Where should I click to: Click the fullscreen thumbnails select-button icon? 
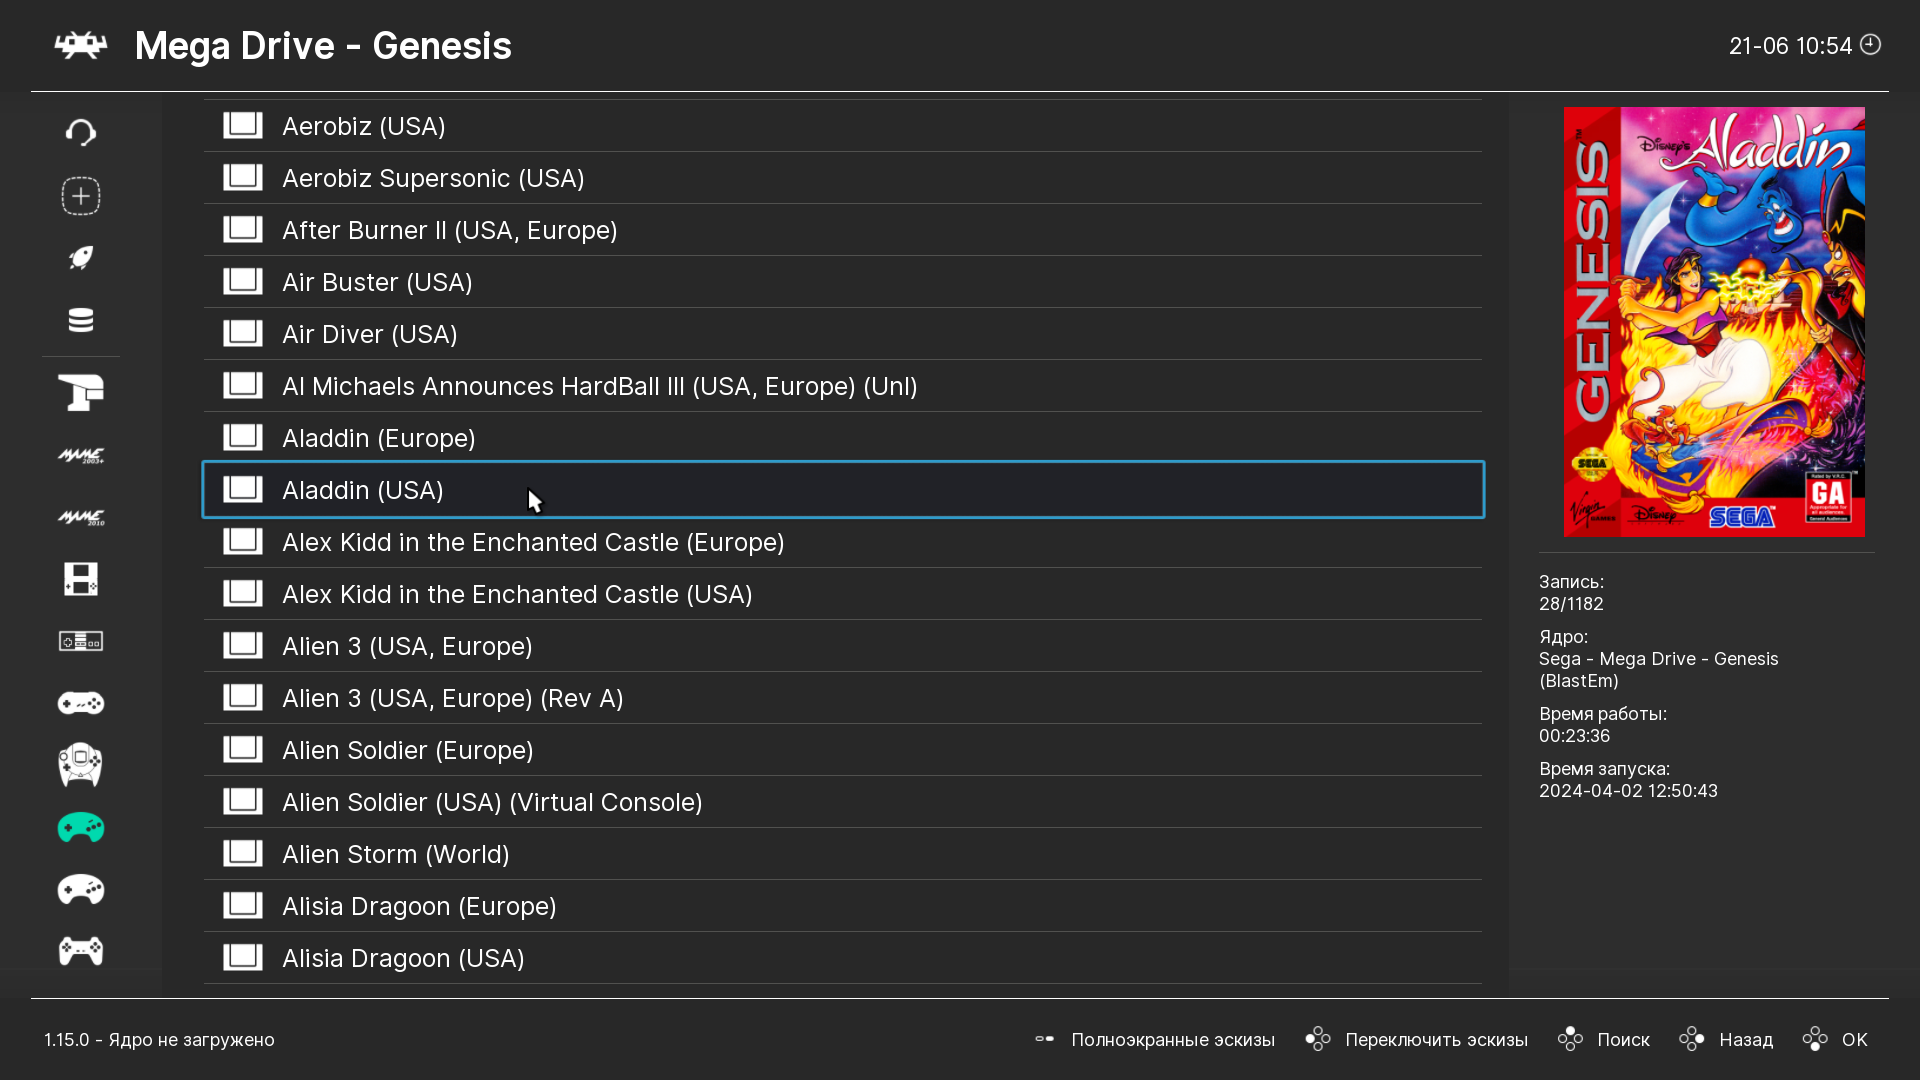pos(1045,1039)
